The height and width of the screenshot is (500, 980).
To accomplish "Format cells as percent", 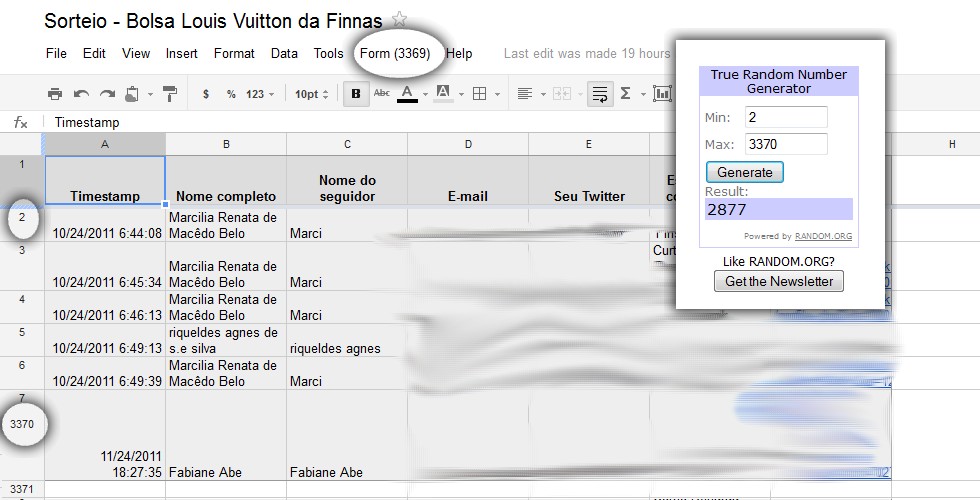I will [231, 94].
